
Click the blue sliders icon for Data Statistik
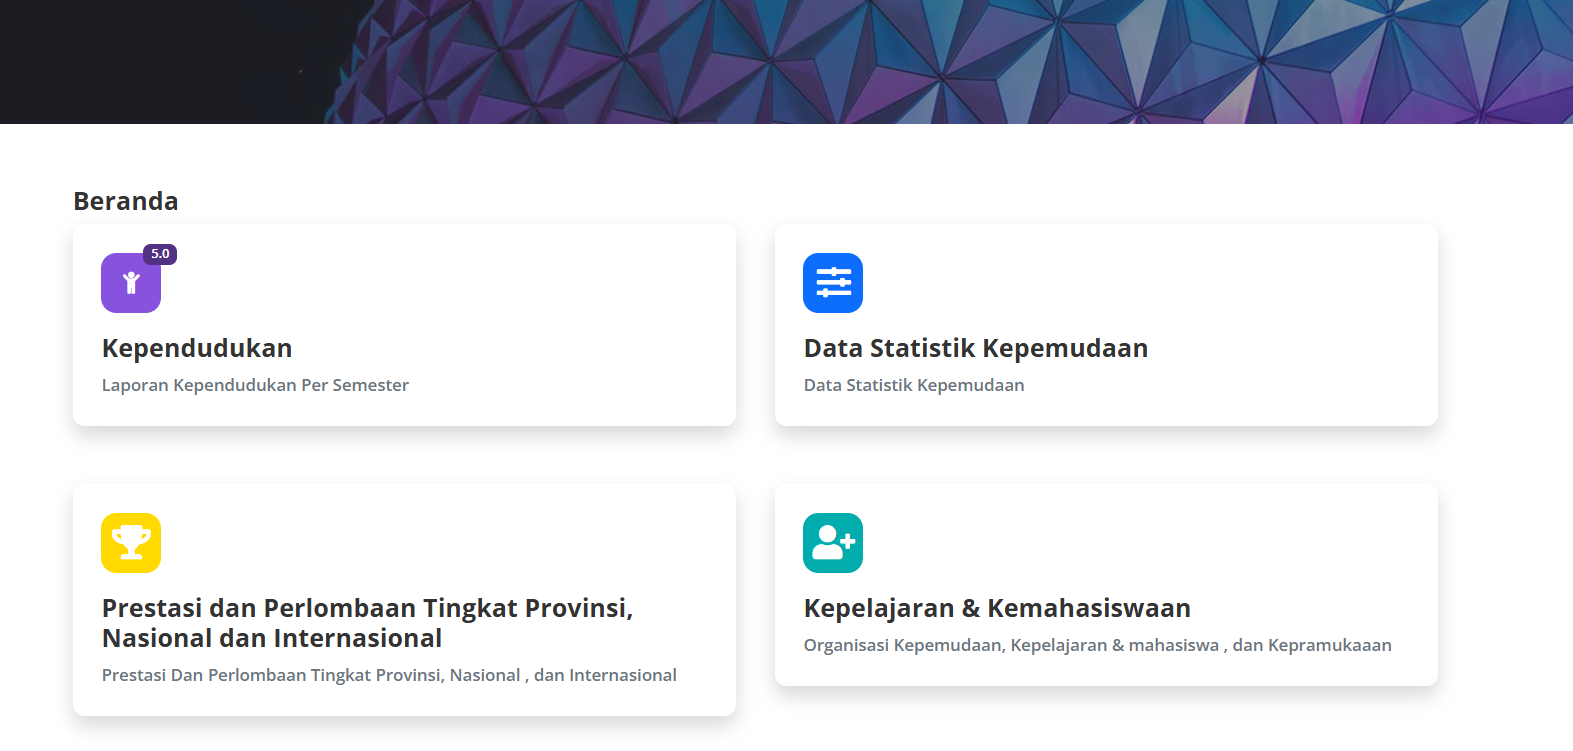pyautogui.click(x=832, y=283)
